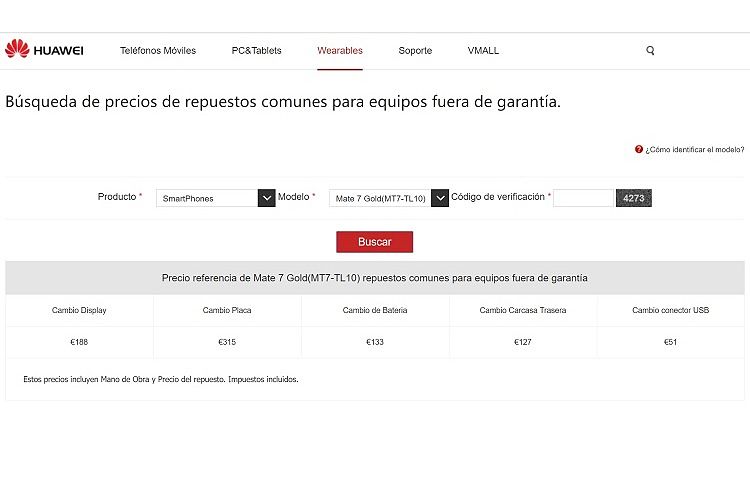
Task: Select the €133 price cell
Action: point(375,342)
